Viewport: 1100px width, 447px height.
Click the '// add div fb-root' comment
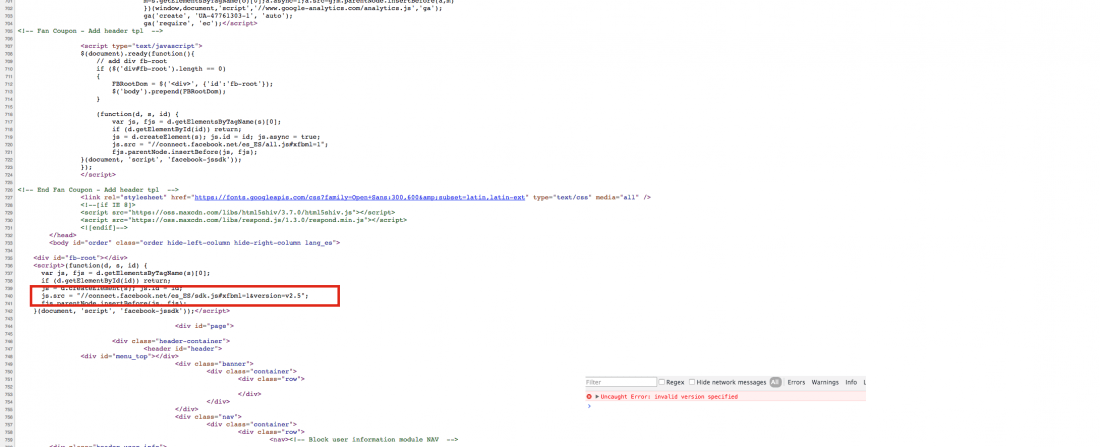pyautogui.click(x=130, y=61)
